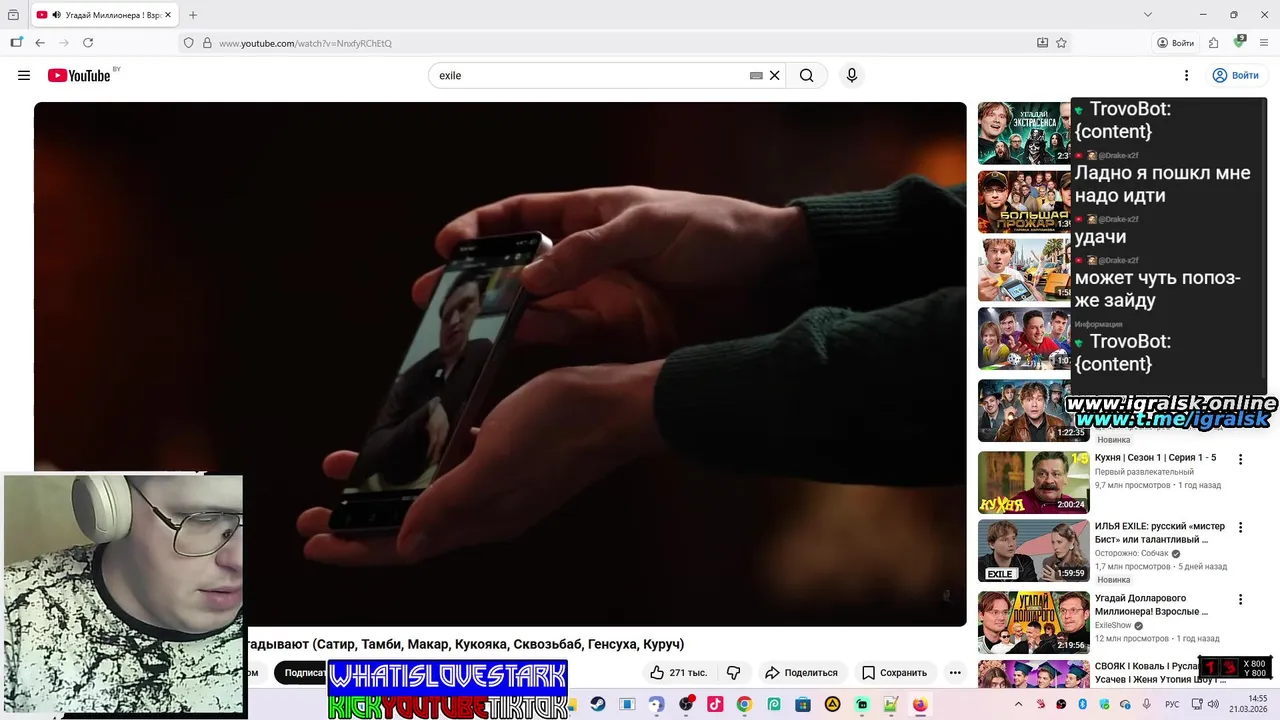Open Кухня | Сезон 1 video thumbnail

tap(1033, 482)
